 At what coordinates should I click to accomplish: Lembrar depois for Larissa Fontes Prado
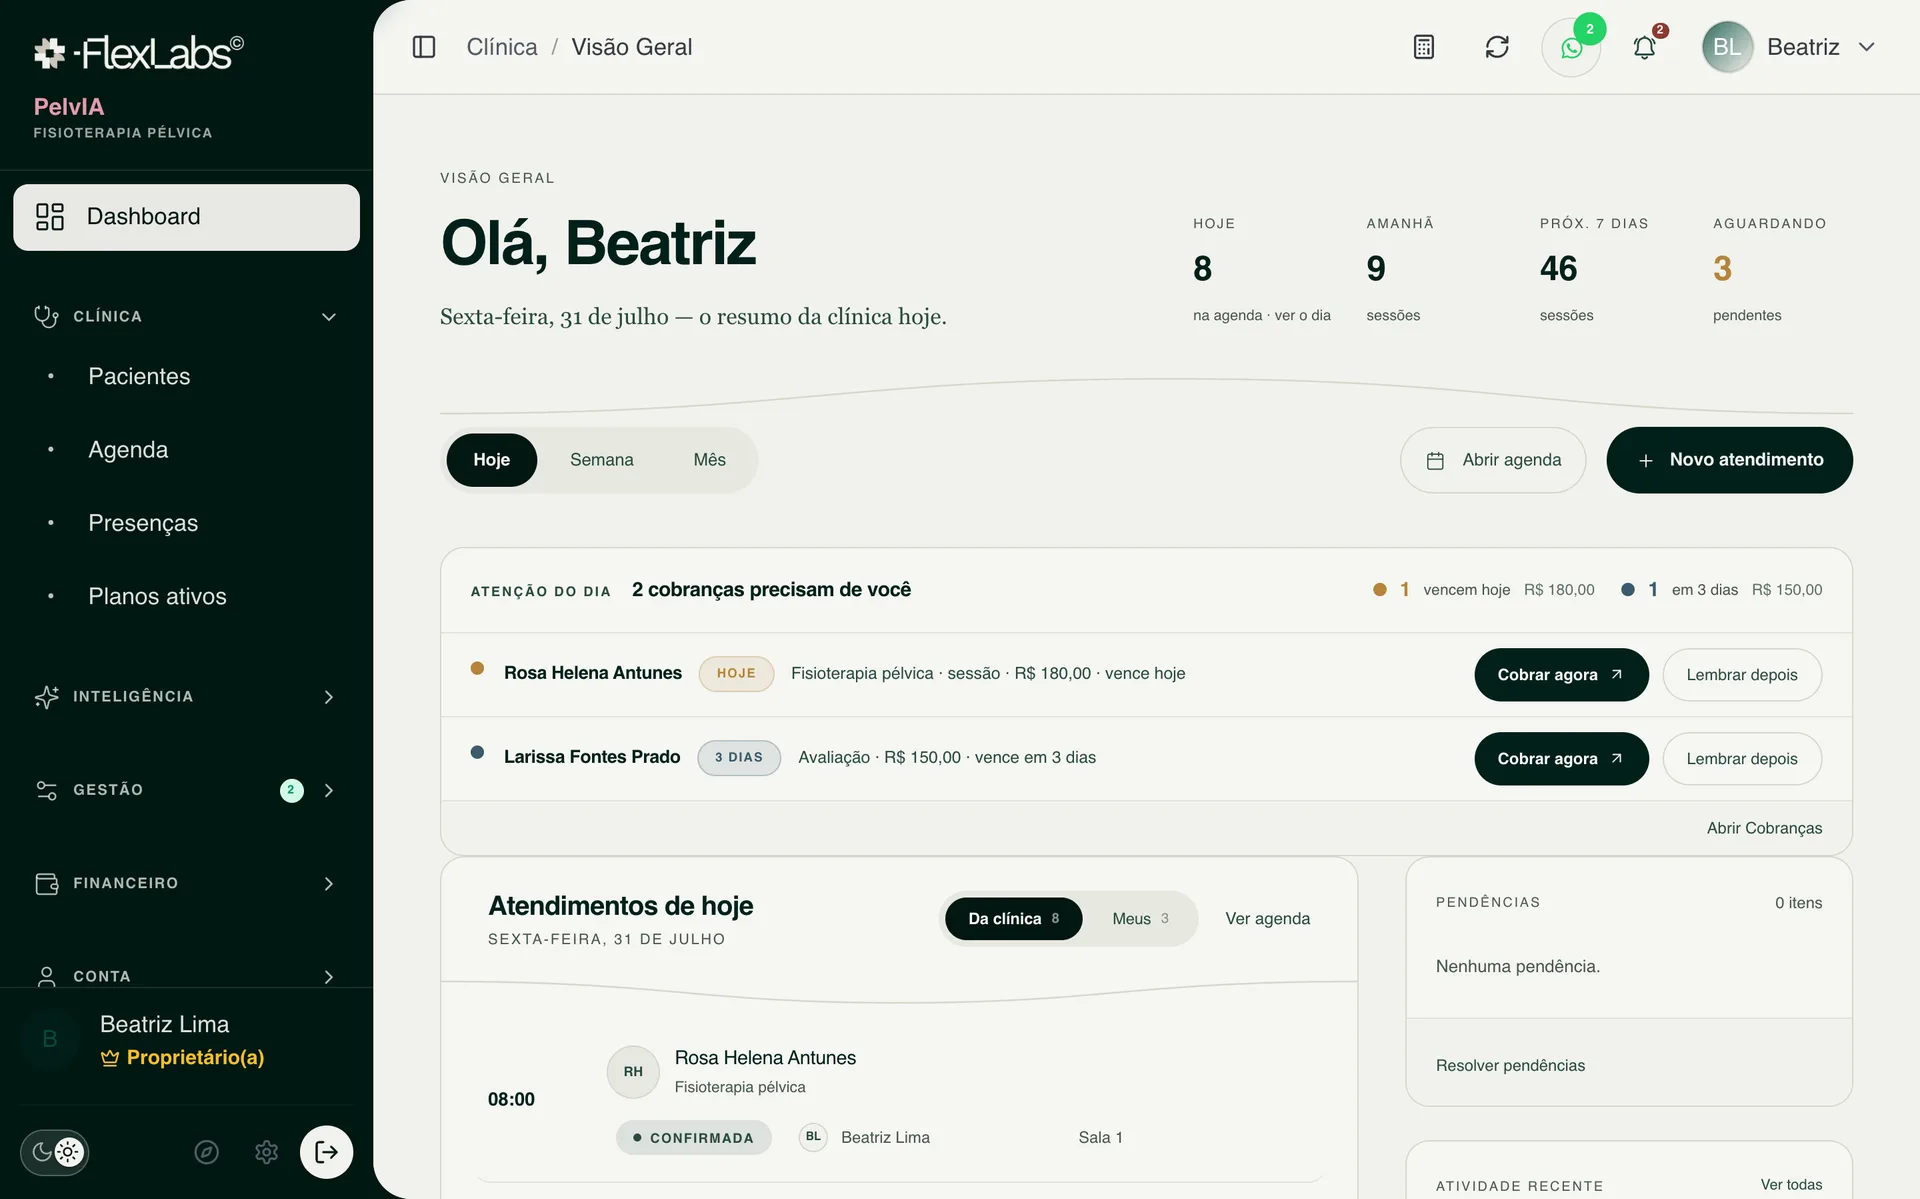(x=1742, y=759)
